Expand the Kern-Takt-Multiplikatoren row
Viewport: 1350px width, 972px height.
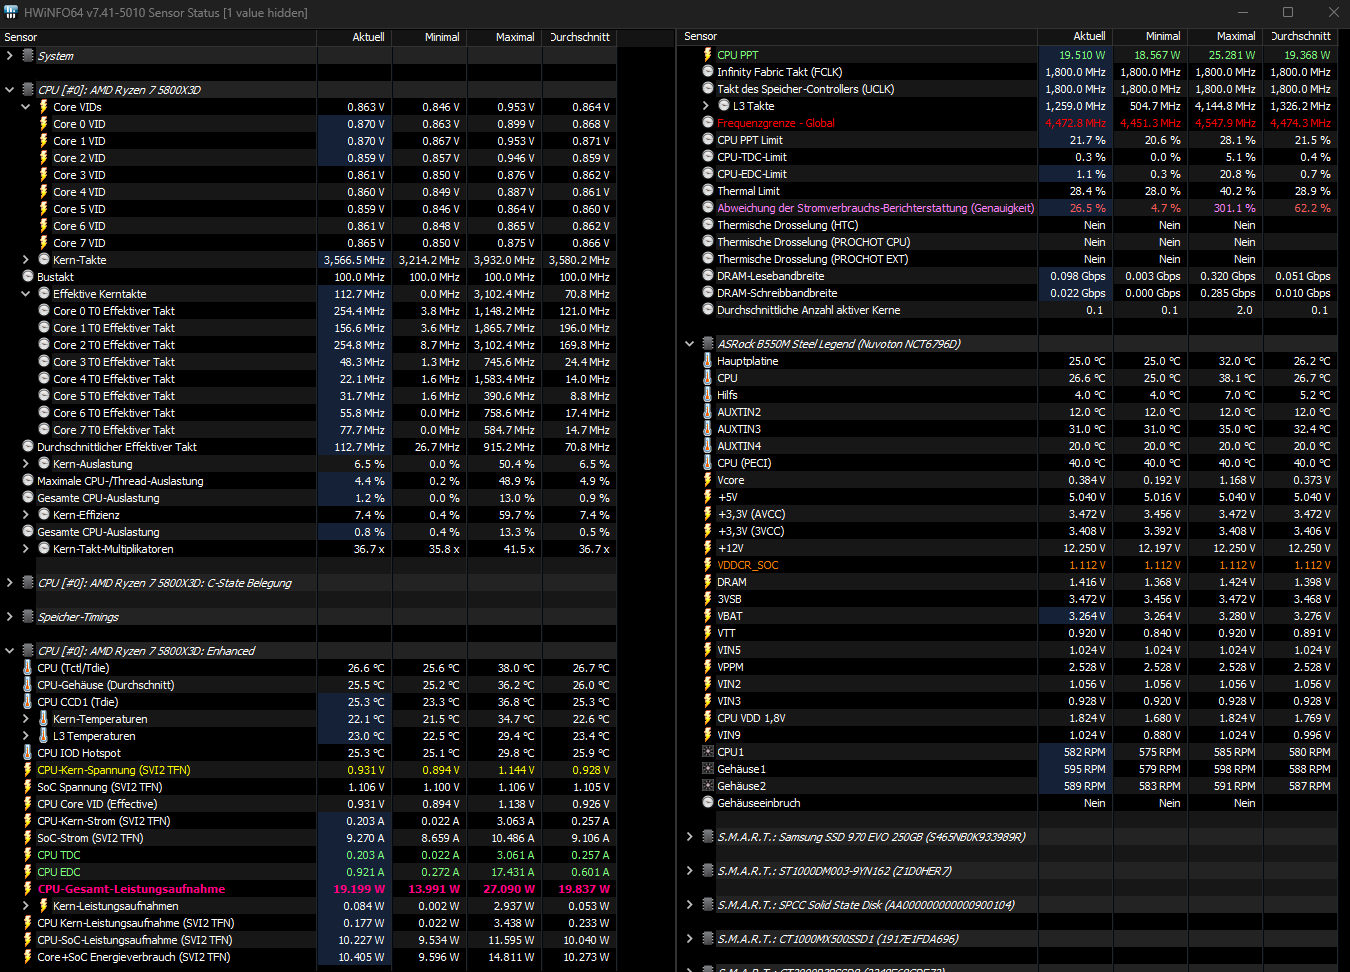tap(26, 549)
